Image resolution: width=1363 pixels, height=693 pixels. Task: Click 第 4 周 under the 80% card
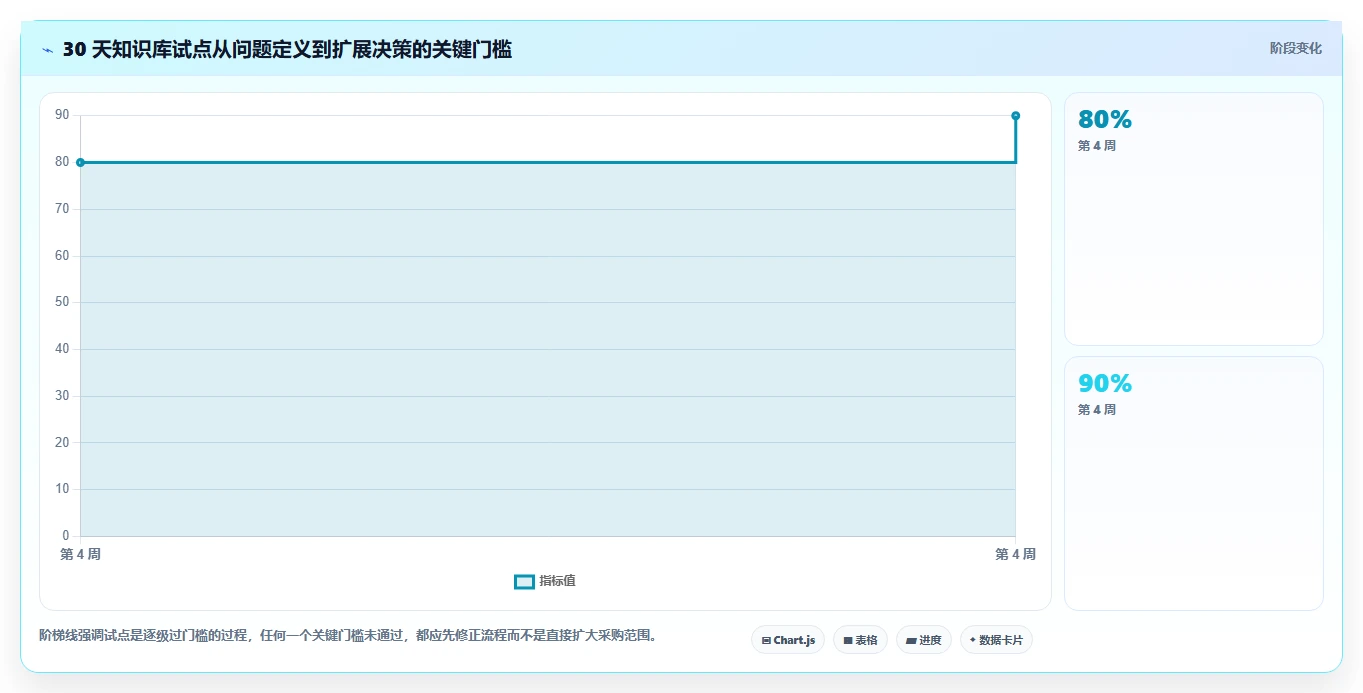click(1097, 146)
